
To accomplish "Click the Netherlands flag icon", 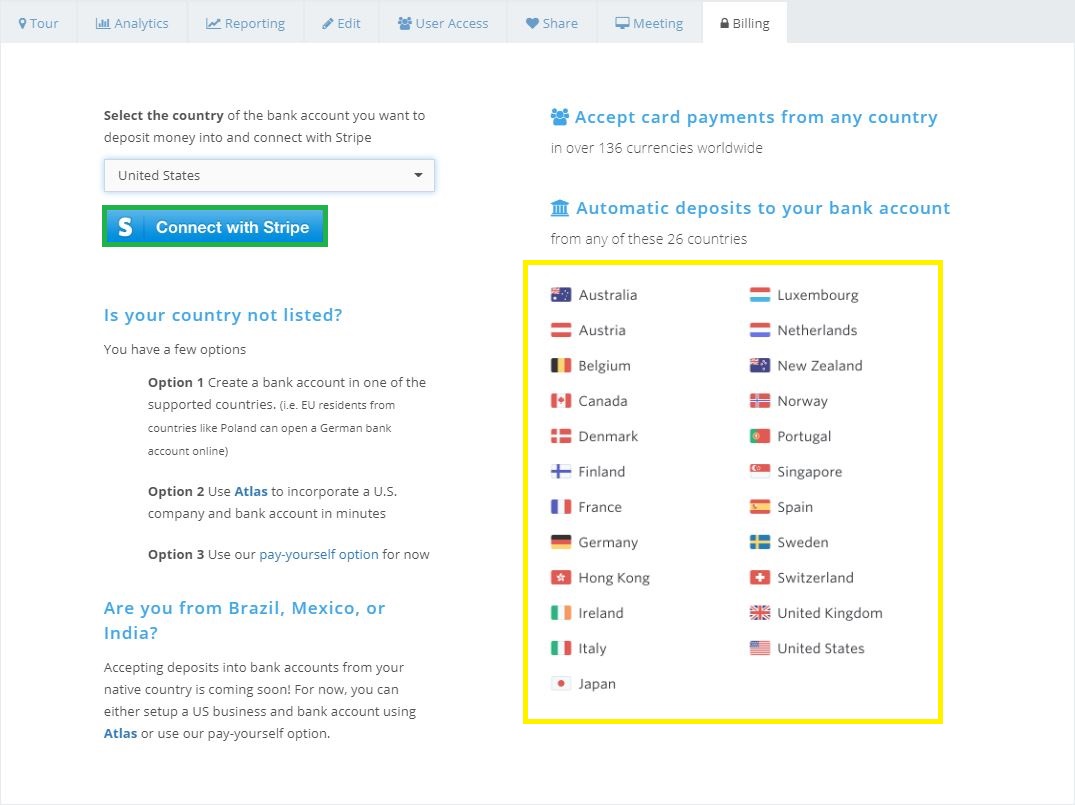I will (x=760, y=331).
